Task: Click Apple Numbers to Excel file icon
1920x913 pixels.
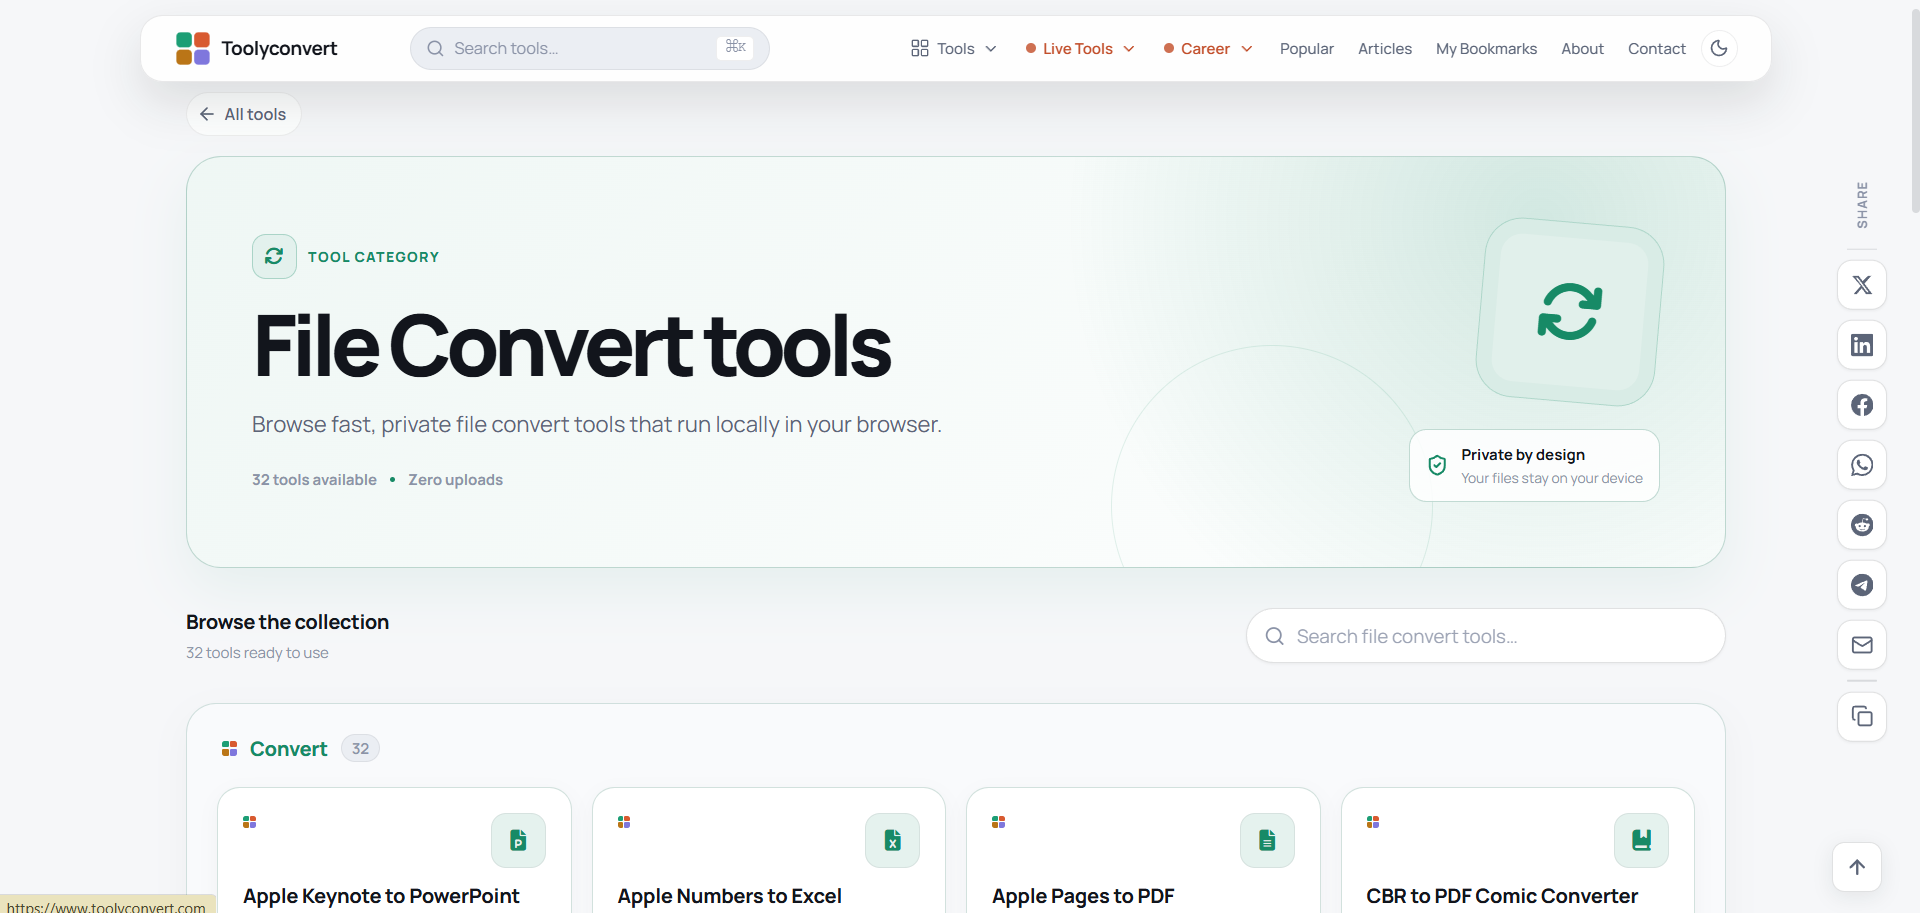Action: [x=892, y=840]
